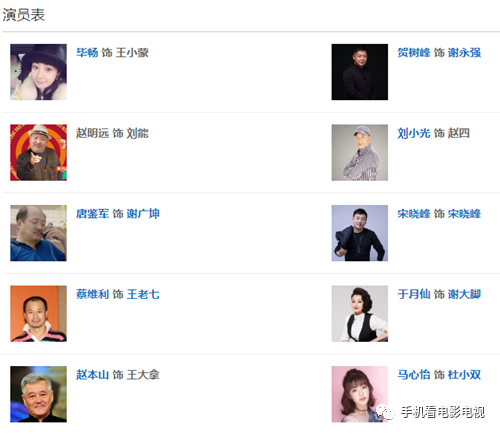This screenshot has height=434, width=500.
Task: Select the thumbnail next to 赵明远 饰 刘能
Action: [38, 153]
